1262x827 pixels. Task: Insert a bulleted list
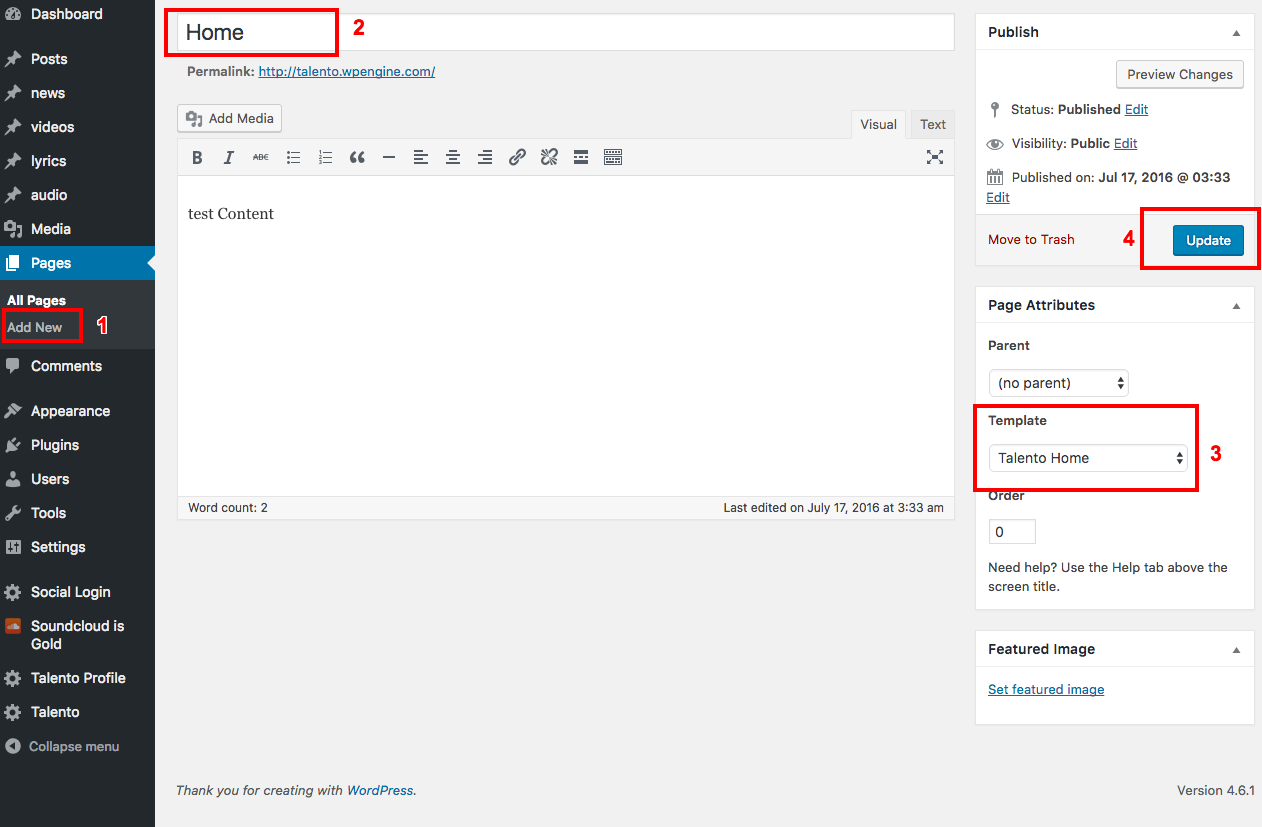293,157
